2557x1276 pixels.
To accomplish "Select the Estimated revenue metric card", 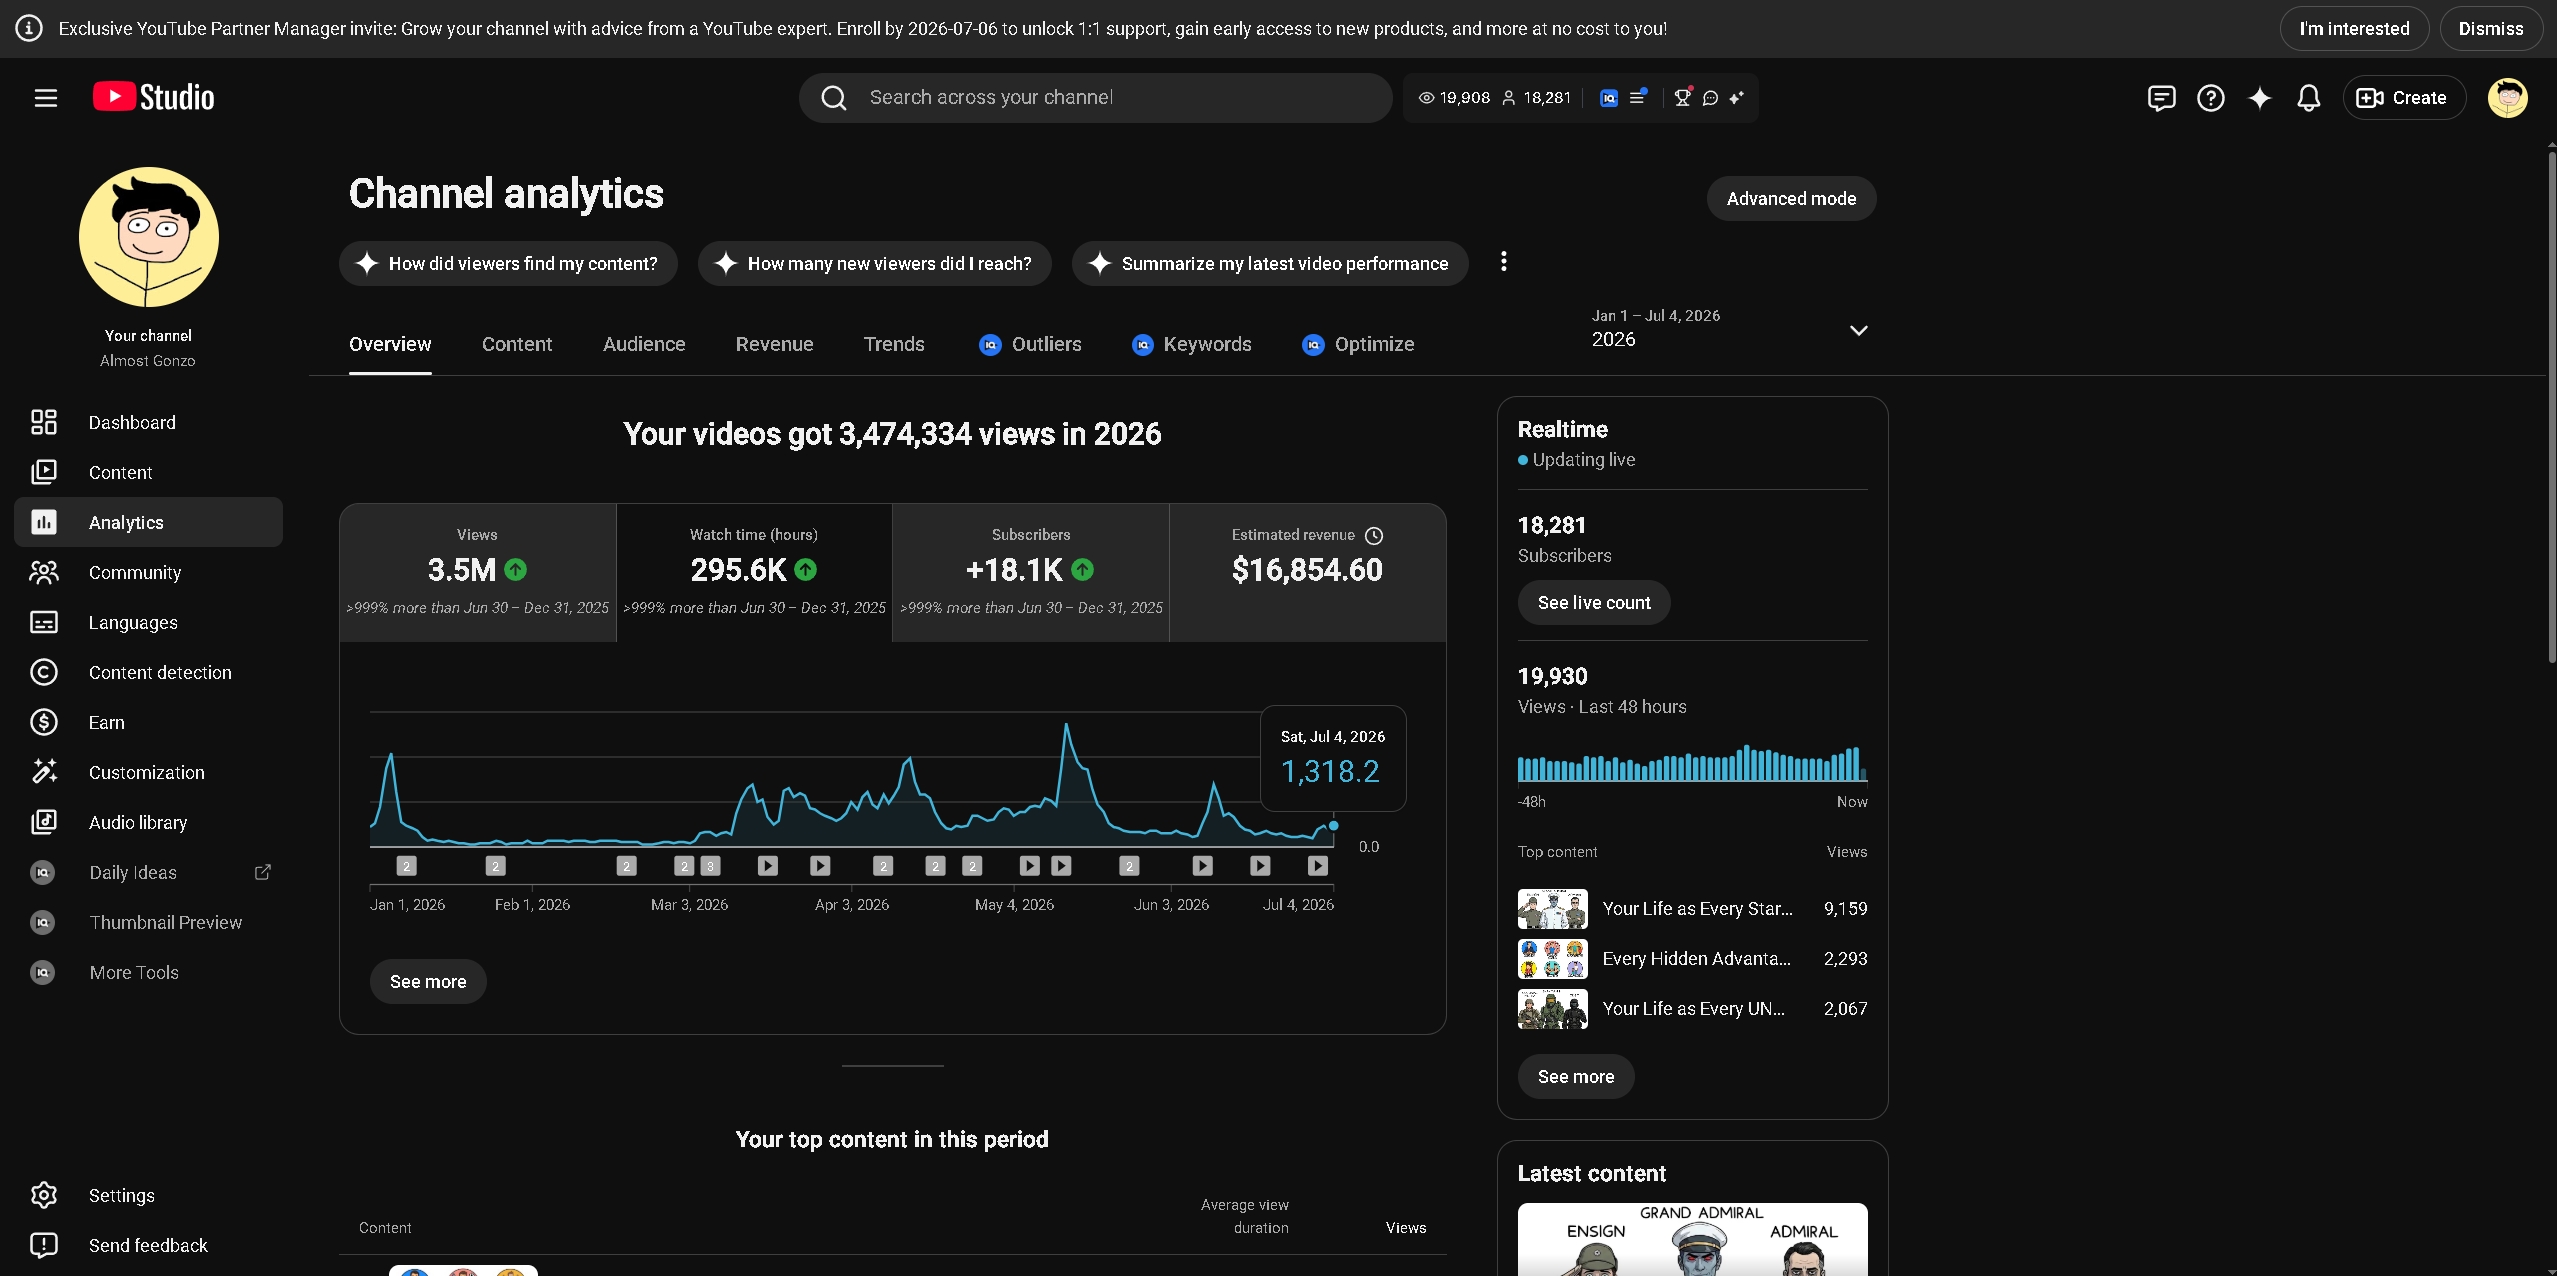I will [1307, 572].
